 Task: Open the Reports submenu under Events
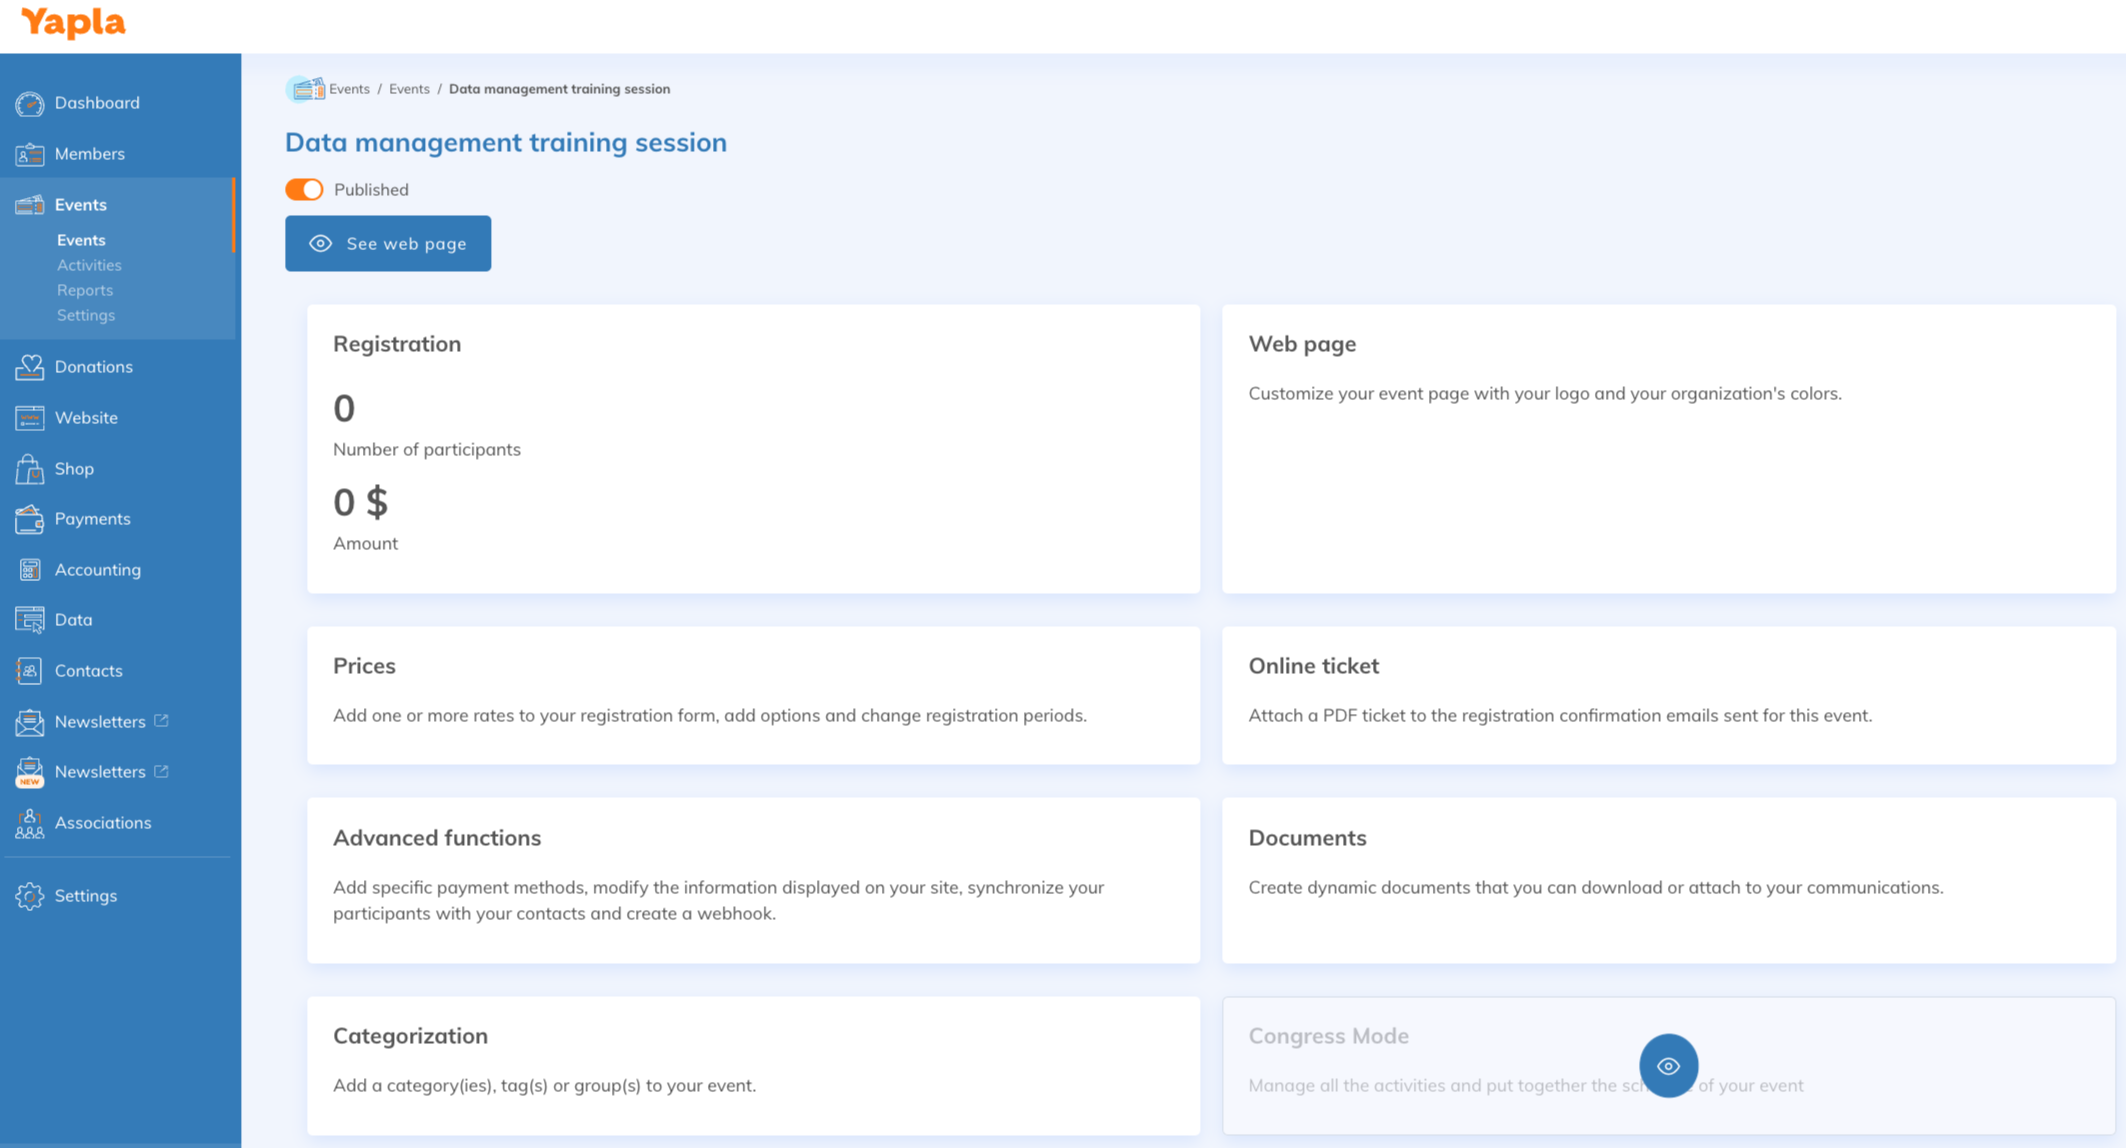point(85,290)
